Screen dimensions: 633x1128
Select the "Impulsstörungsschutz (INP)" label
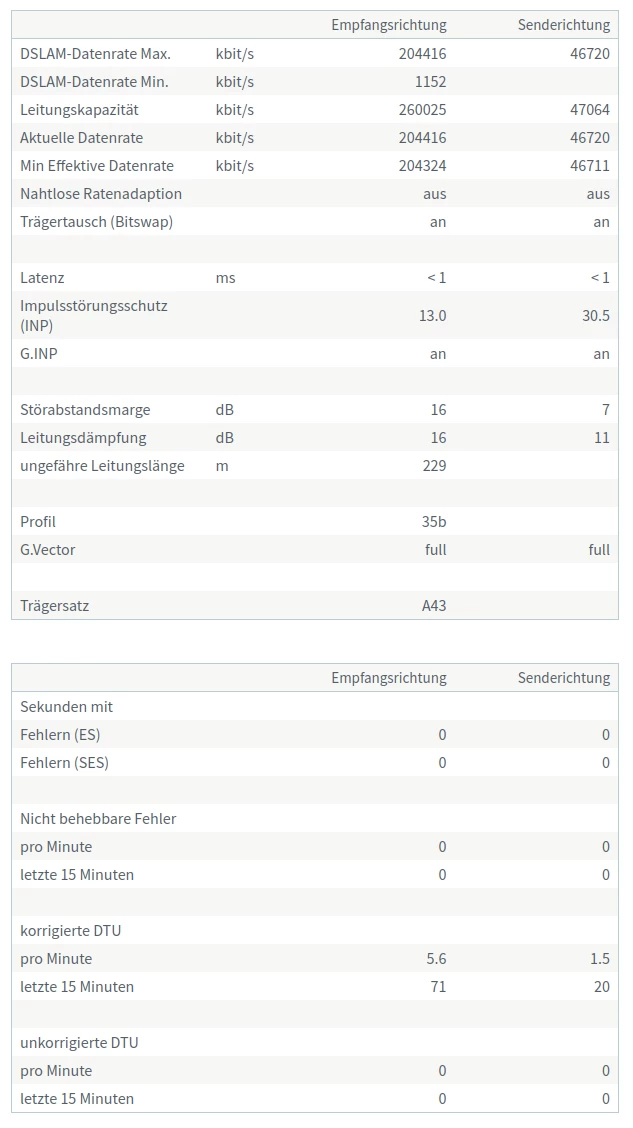click(x=94, y=315)
